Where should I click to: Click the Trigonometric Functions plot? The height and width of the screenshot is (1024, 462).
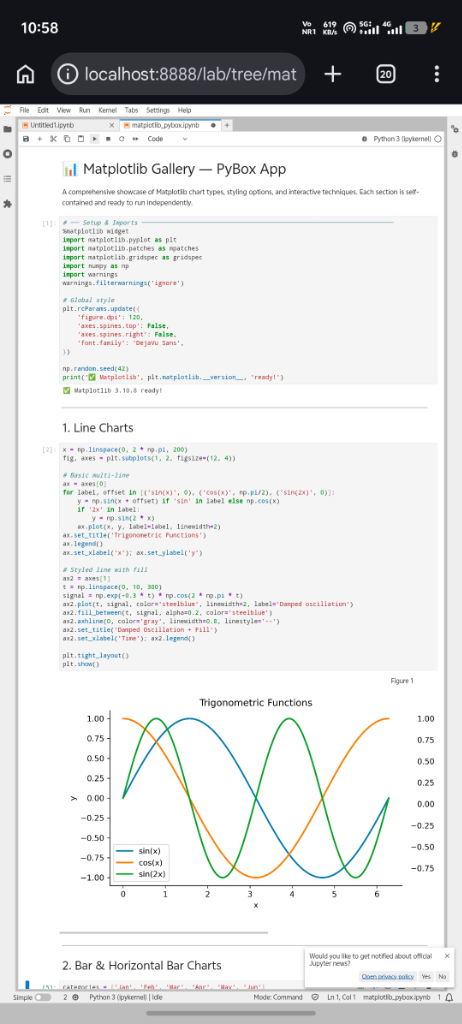pyautogui.click(x=256, y=798)
